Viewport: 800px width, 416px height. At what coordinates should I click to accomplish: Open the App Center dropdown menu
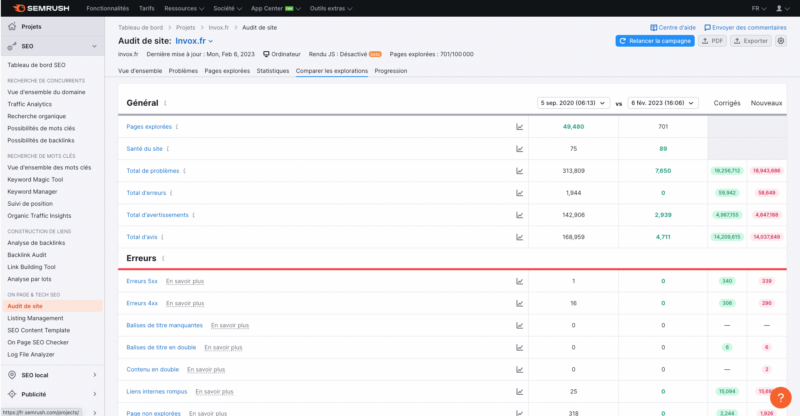point(276,8)
